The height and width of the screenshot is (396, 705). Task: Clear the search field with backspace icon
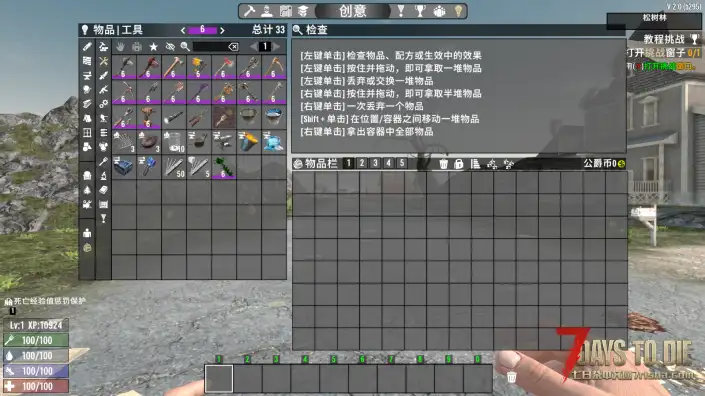coord(233,46)
